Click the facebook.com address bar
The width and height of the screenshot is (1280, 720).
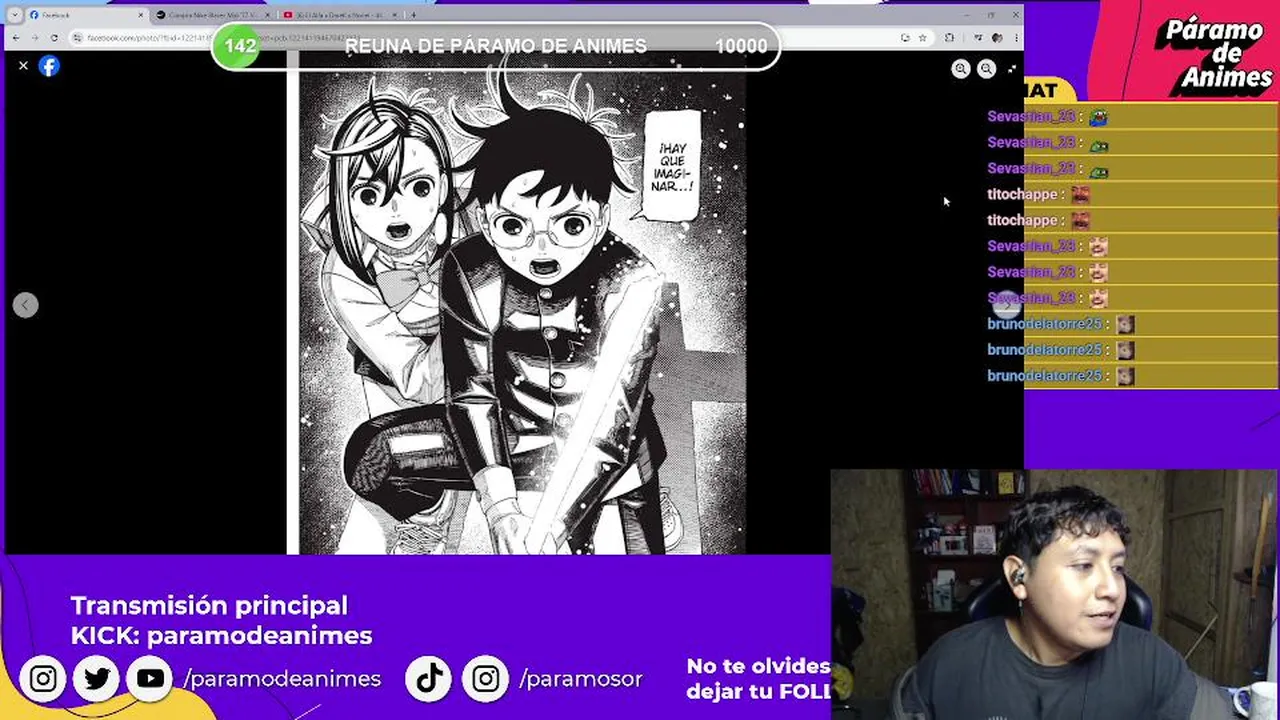(500, 38)
